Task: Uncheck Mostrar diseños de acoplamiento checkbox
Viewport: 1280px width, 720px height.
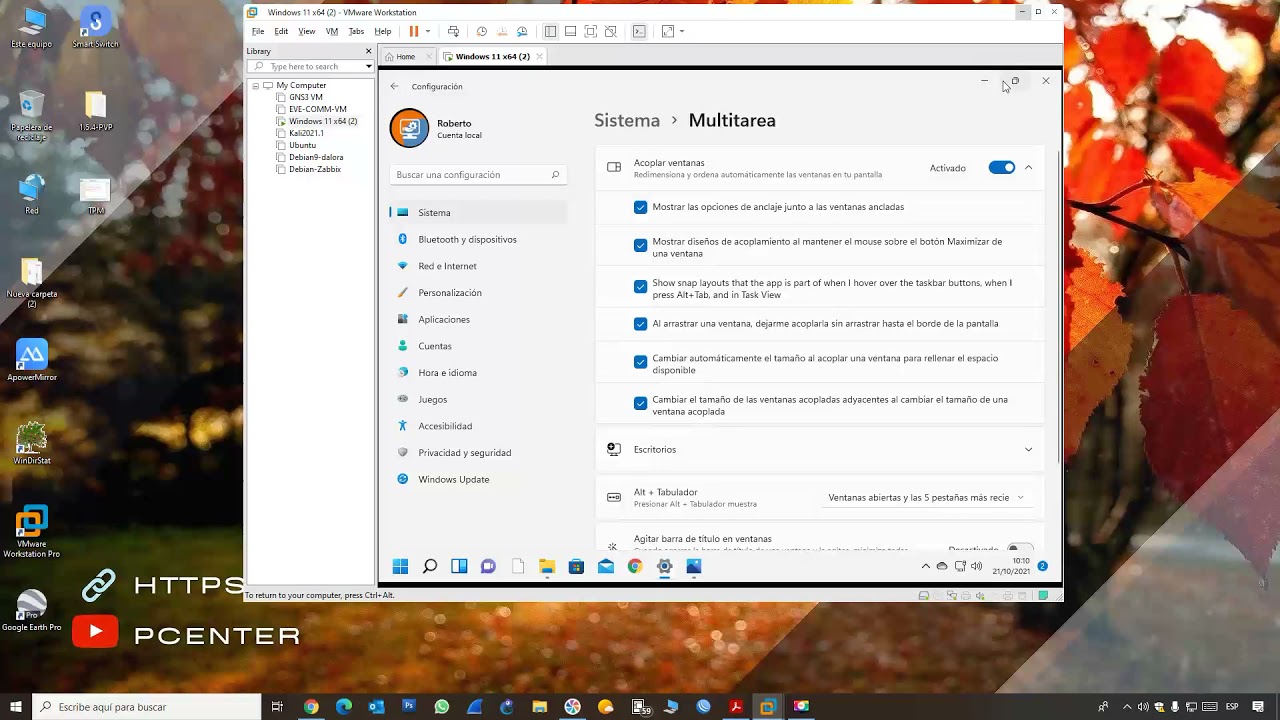Action: (x=640, y=245)
